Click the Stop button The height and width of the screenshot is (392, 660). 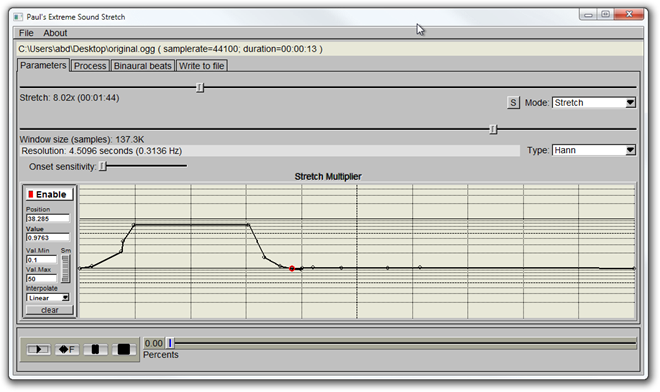(124, 349)
